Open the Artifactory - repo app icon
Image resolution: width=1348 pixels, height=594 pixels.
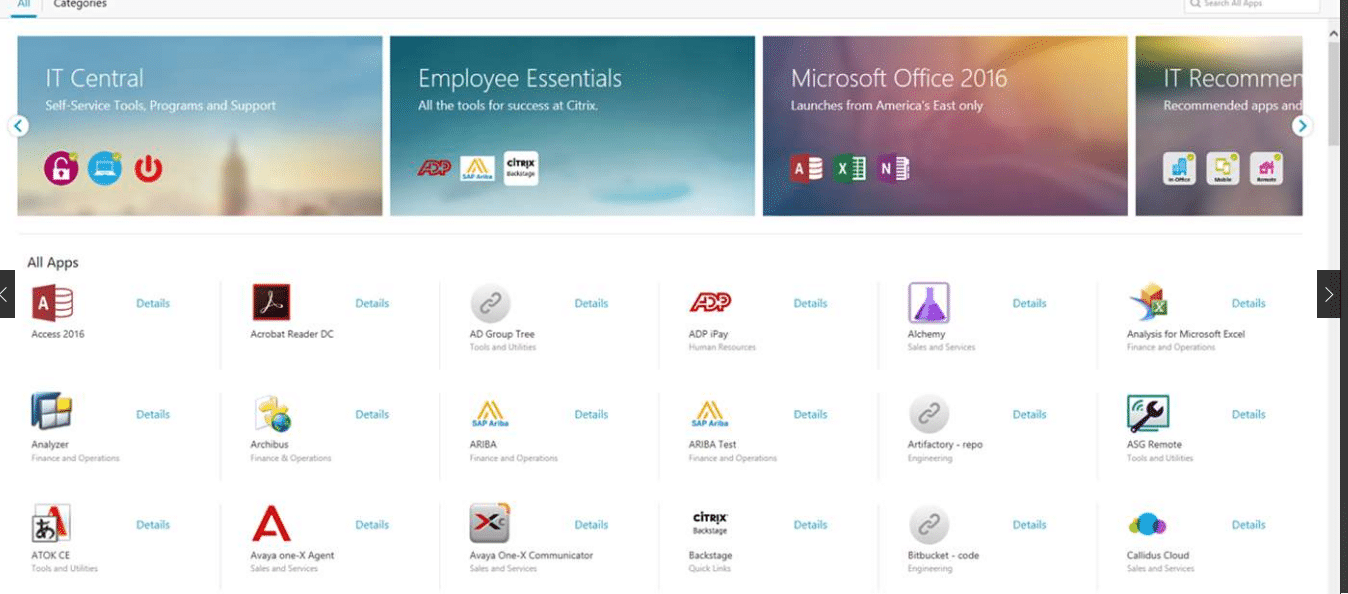click(928, 413)
